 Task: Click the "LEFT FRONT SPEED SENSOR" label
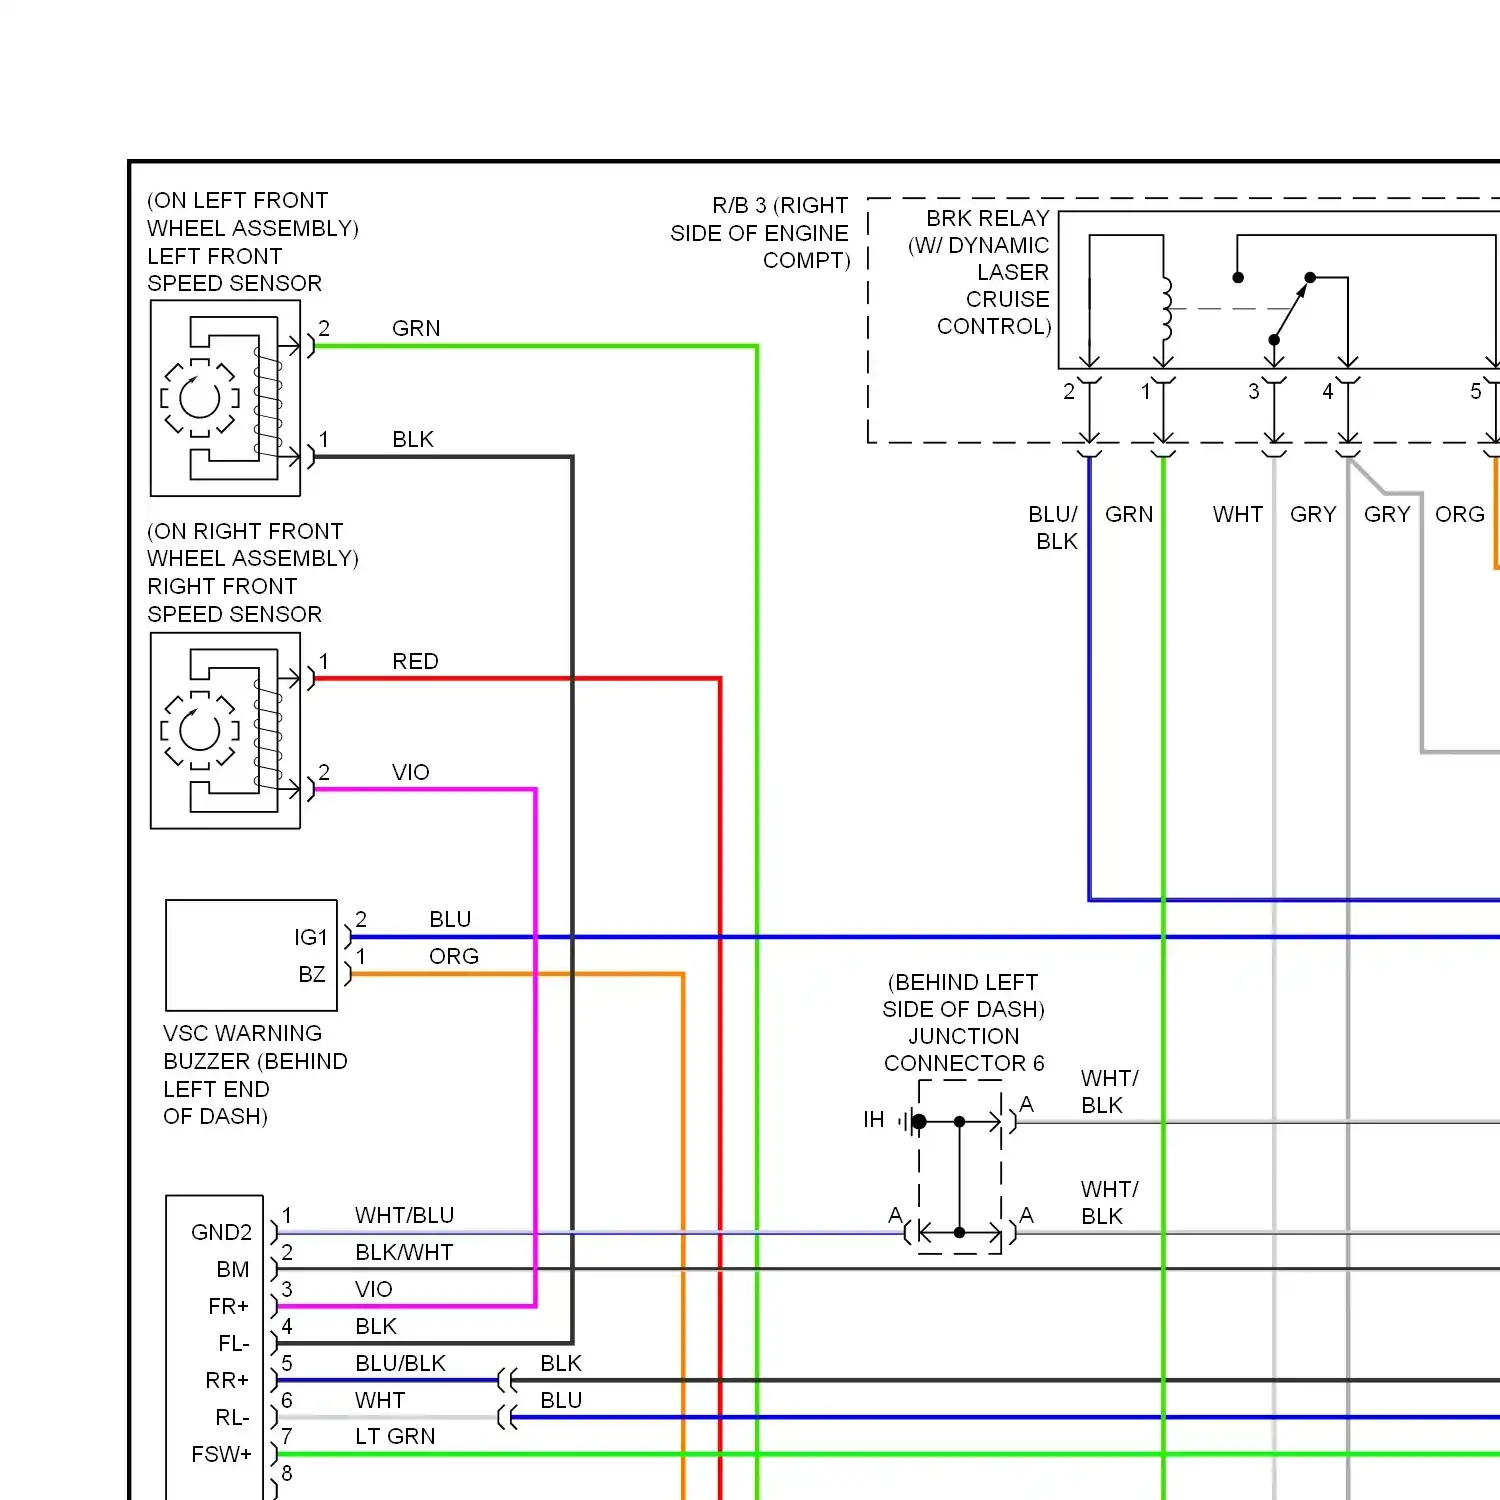235,270
